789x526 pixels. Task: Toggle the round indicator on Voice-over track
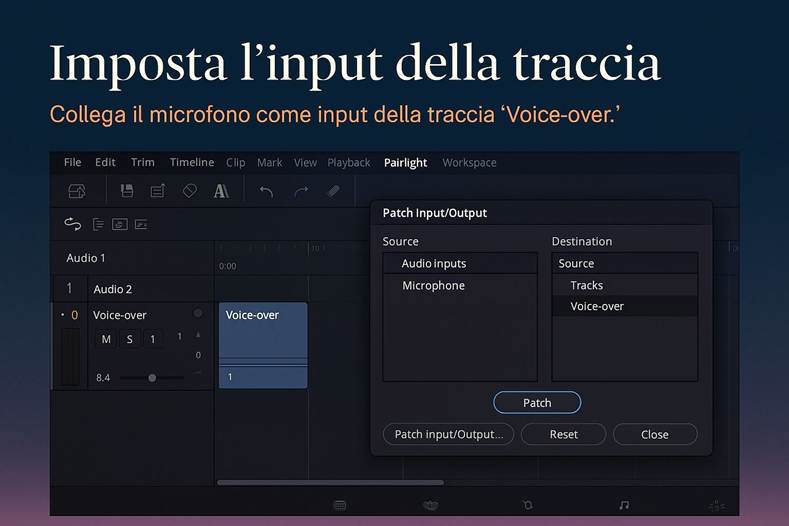(x=198, y=313)
